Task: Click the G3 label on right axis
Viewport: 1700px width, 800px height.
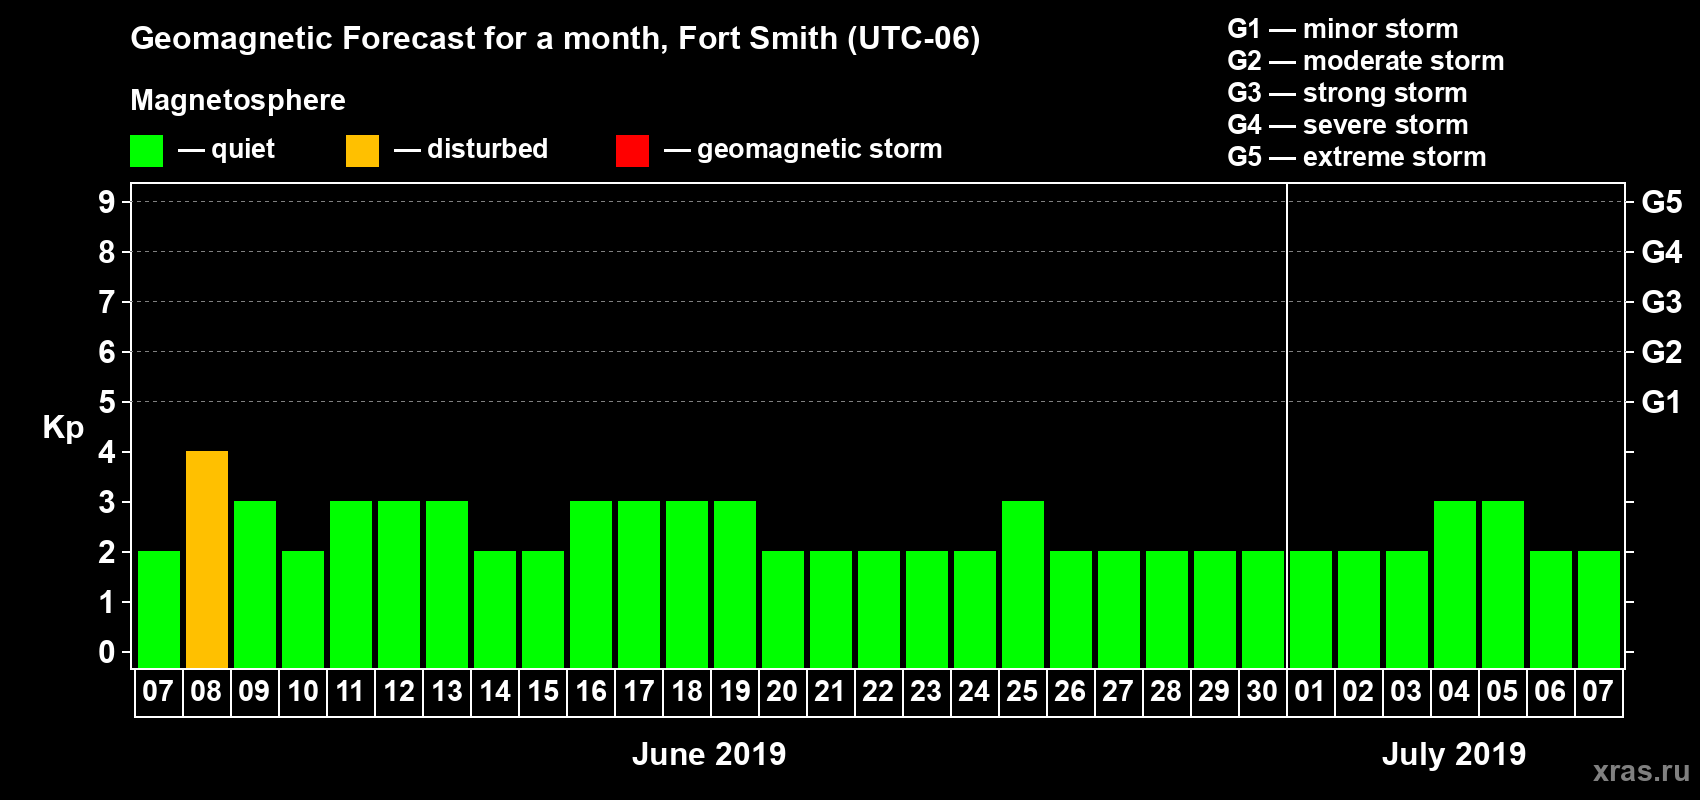Action: pyautogui.click(x=1661, y=302)
